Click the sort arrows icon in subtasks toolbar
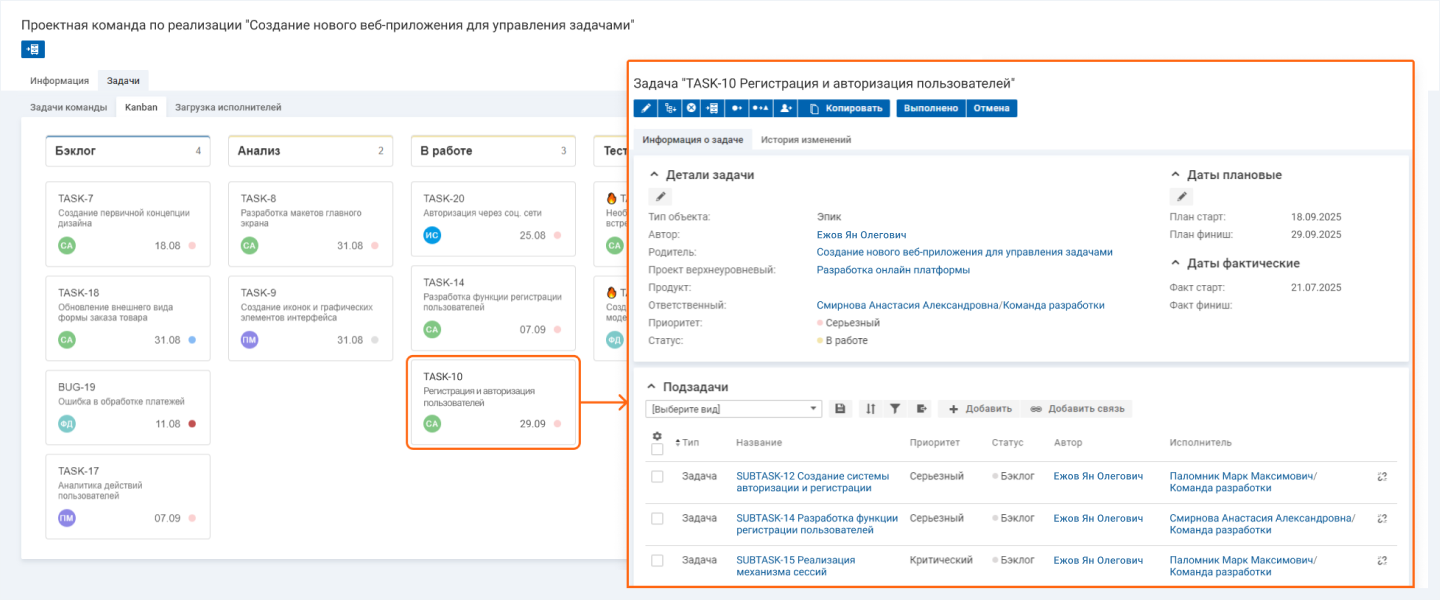The height and width of the screenshot is (600, 1440). pos(870,409)
